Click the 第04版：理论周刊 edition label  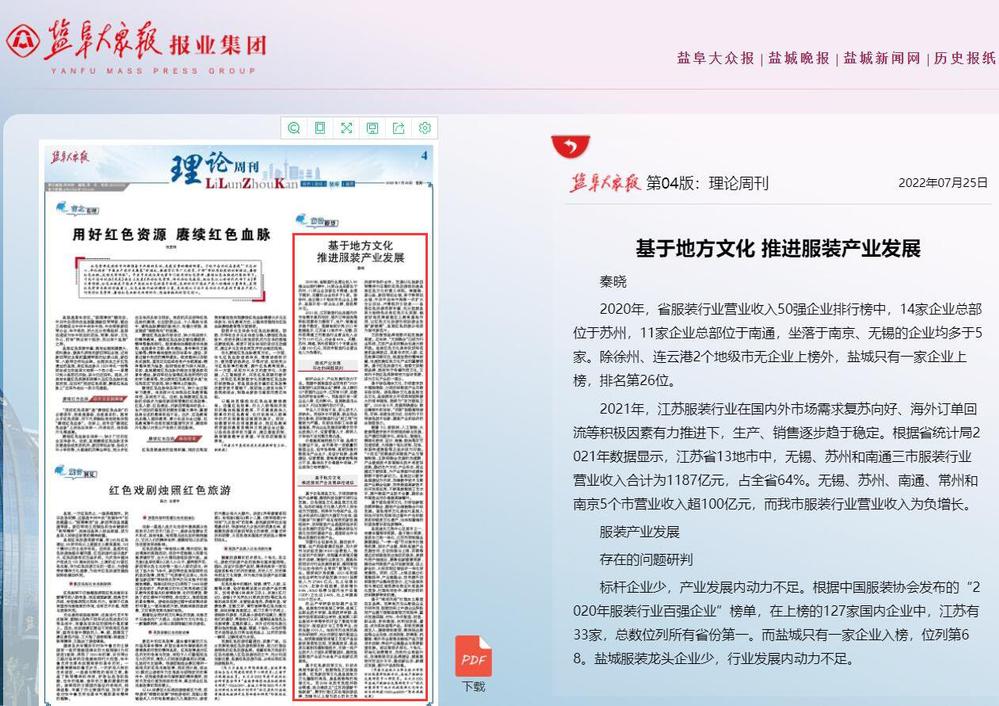(x=707, y=183)
